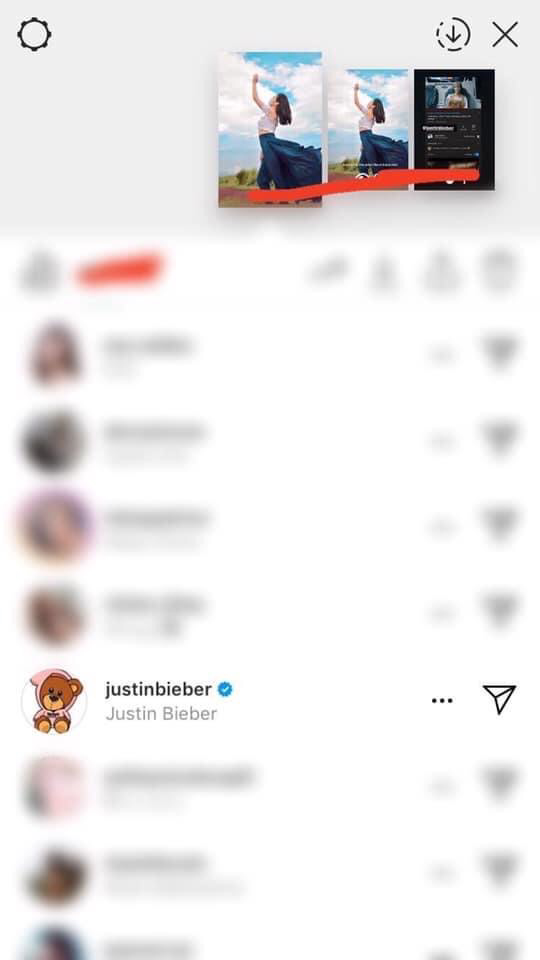
Task: Send a message to justinbieber via paper plane
Action: (x=500, y=699)
